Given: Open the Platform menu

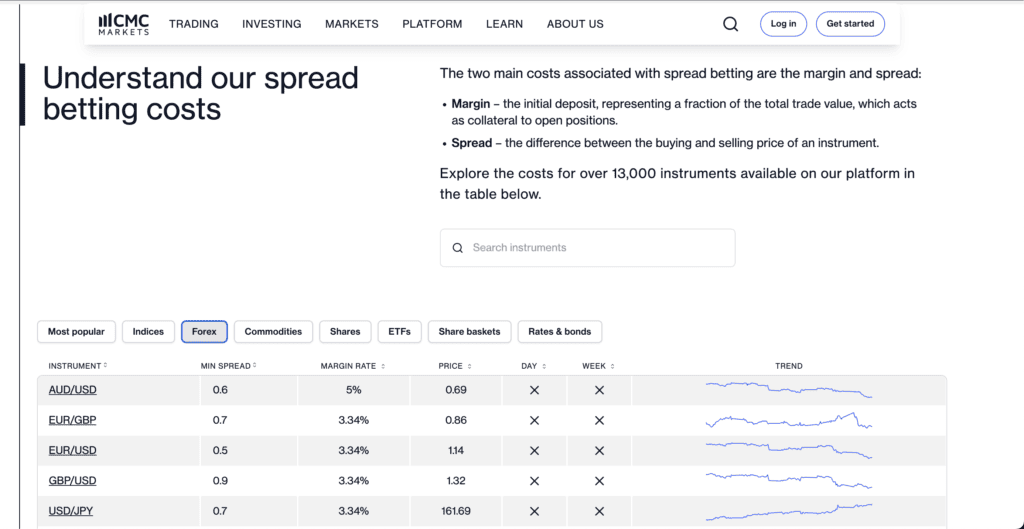Looking at the screenshot, I should click(432, 24).
